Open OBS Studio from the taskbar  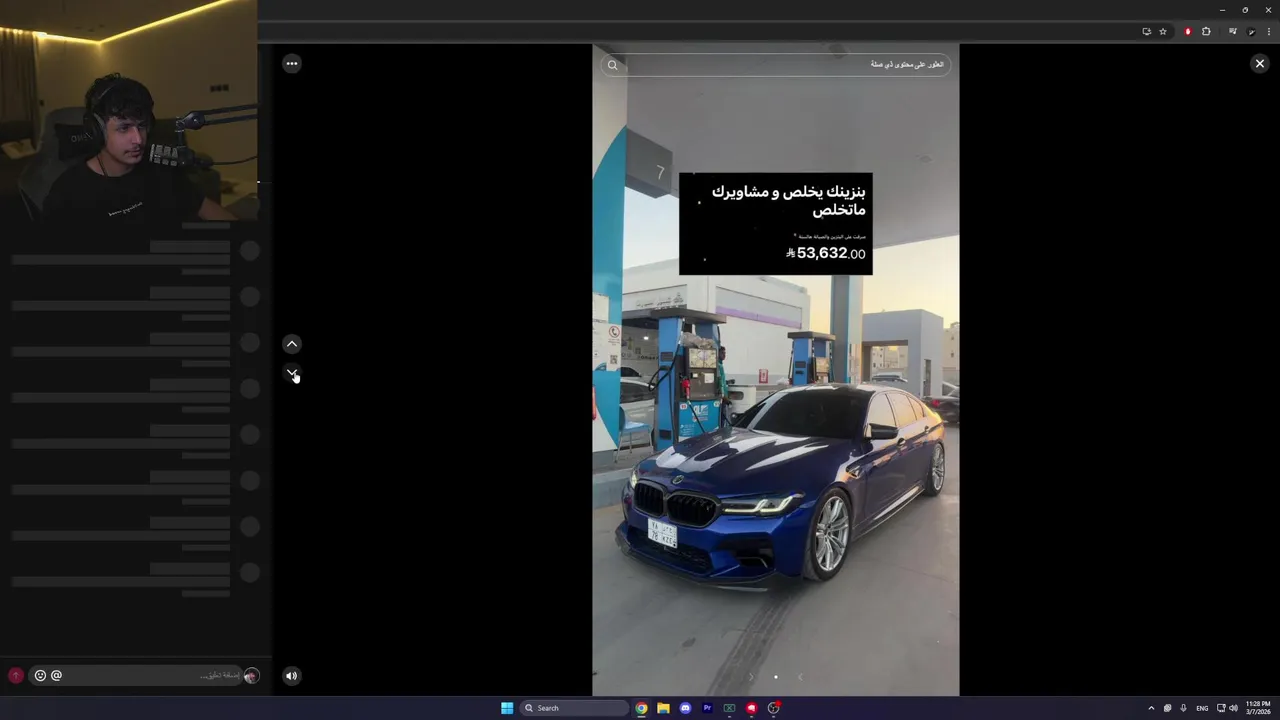(773, 708)
